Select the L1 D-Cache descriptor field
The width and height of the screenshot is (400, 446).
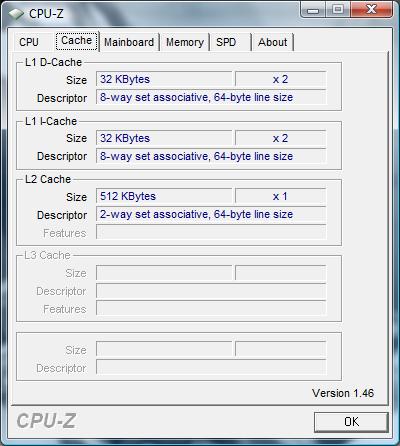pyautogui.click(x=211, y=97)
